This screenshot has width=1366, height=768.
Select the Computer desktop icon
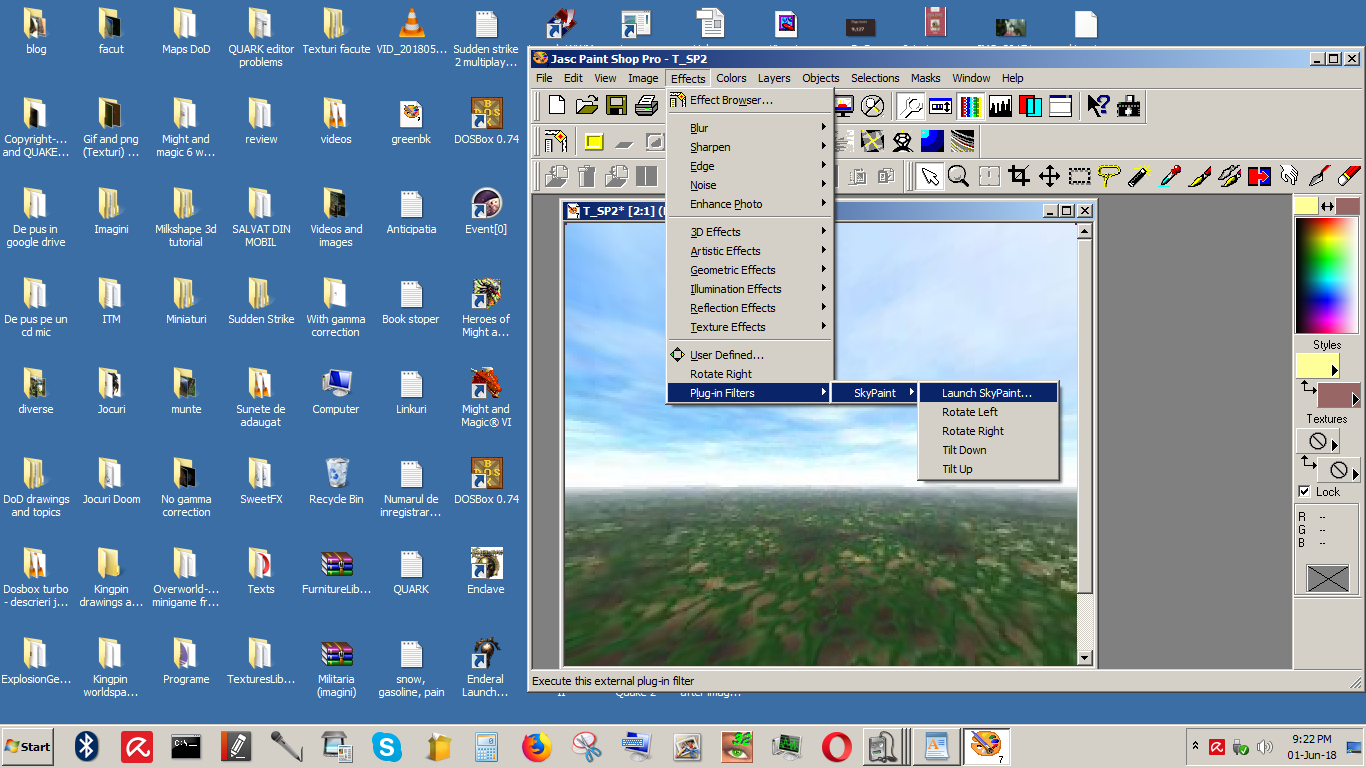(x=336, y=392)
